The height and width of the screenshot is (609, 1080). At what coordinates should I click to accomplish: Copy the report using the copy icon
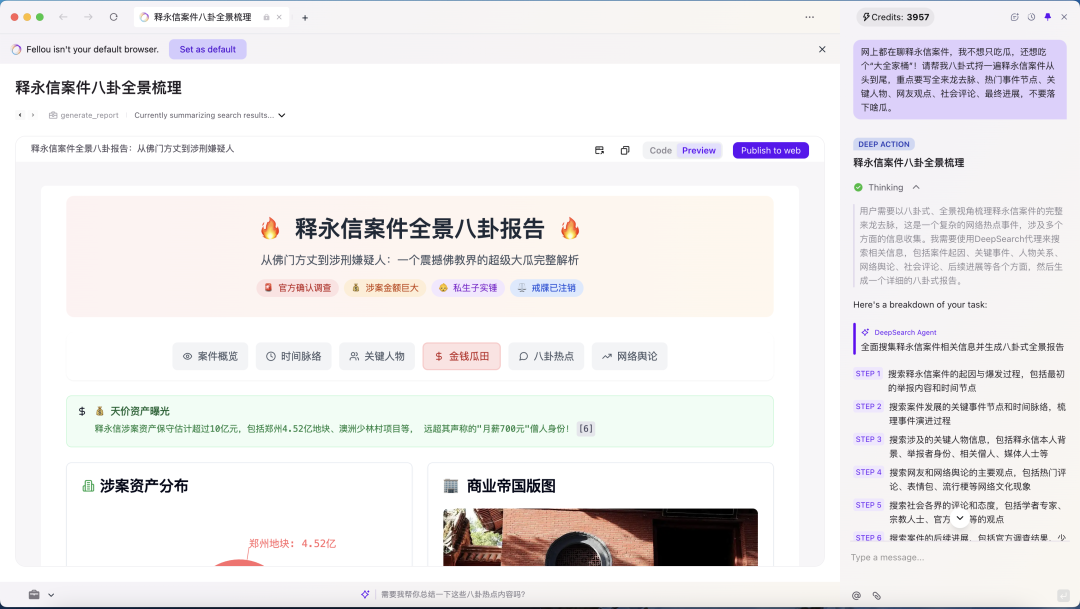point(625,149)
